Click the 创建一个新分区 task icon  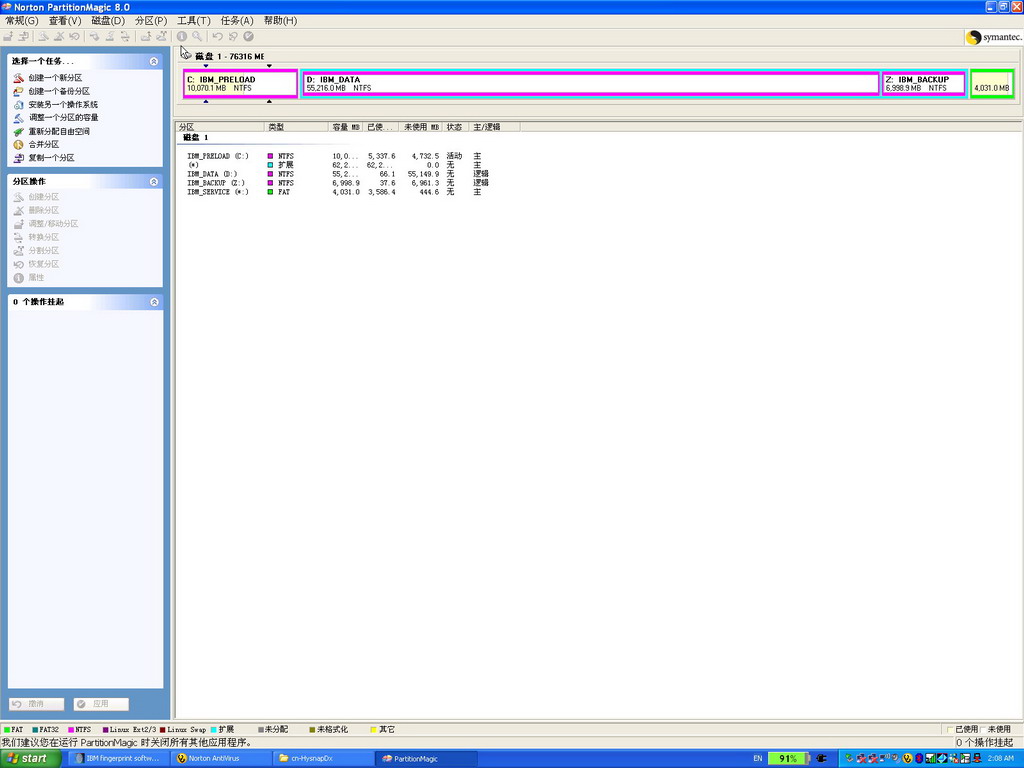[x=18, y=78]
